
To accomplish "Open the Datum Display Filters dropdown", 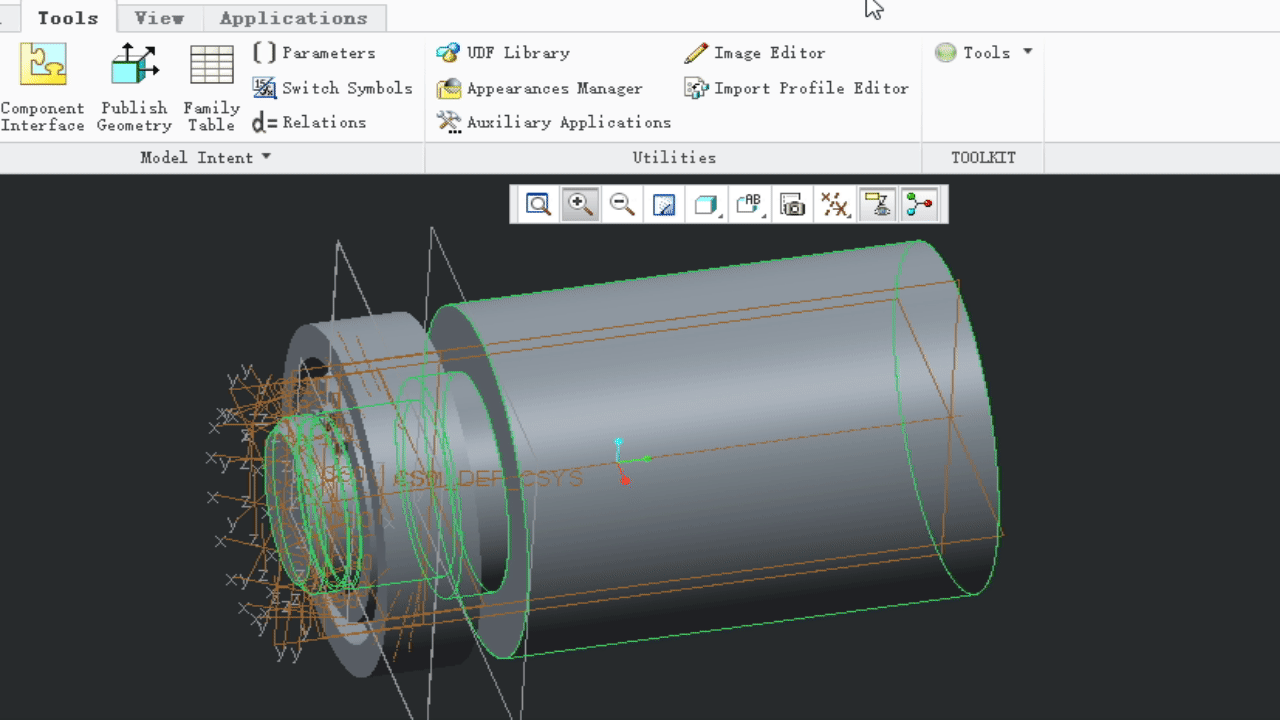I will [x=835, y=205].
